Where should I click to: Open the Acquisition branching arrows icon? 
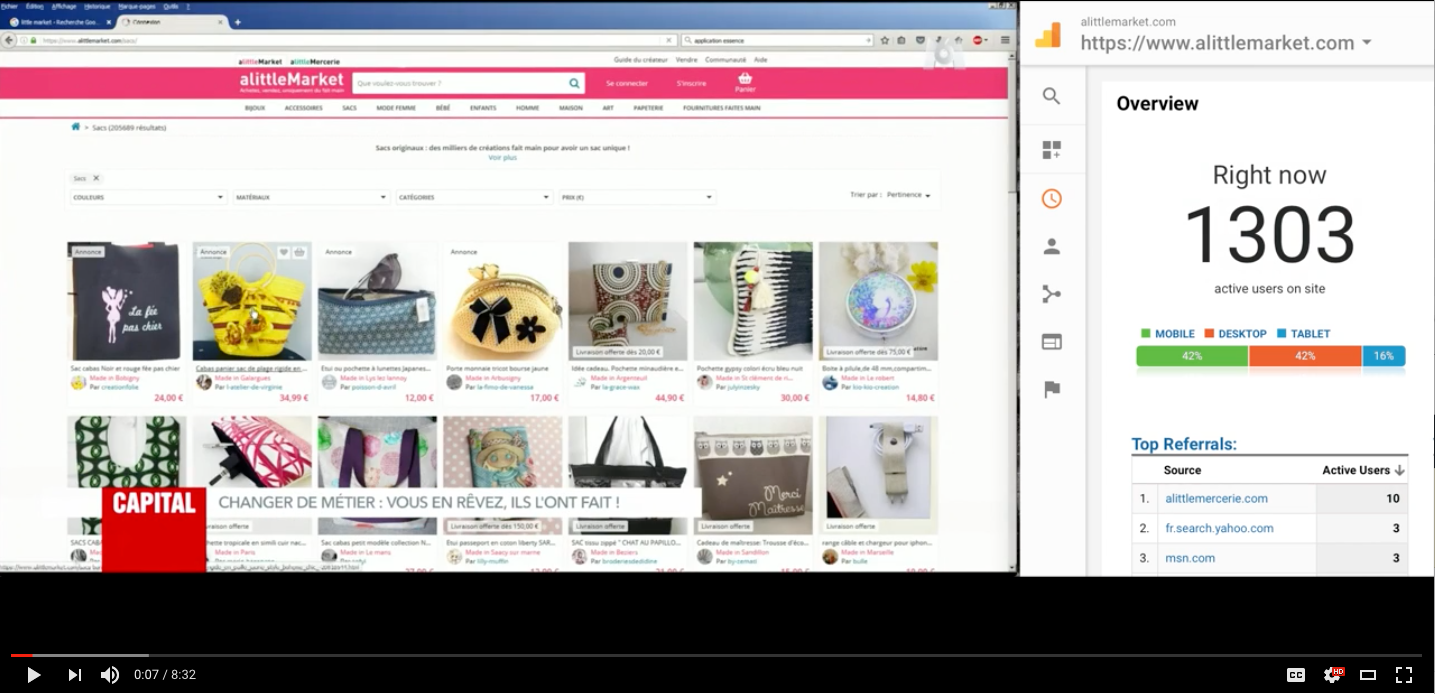click(1051, 294)
